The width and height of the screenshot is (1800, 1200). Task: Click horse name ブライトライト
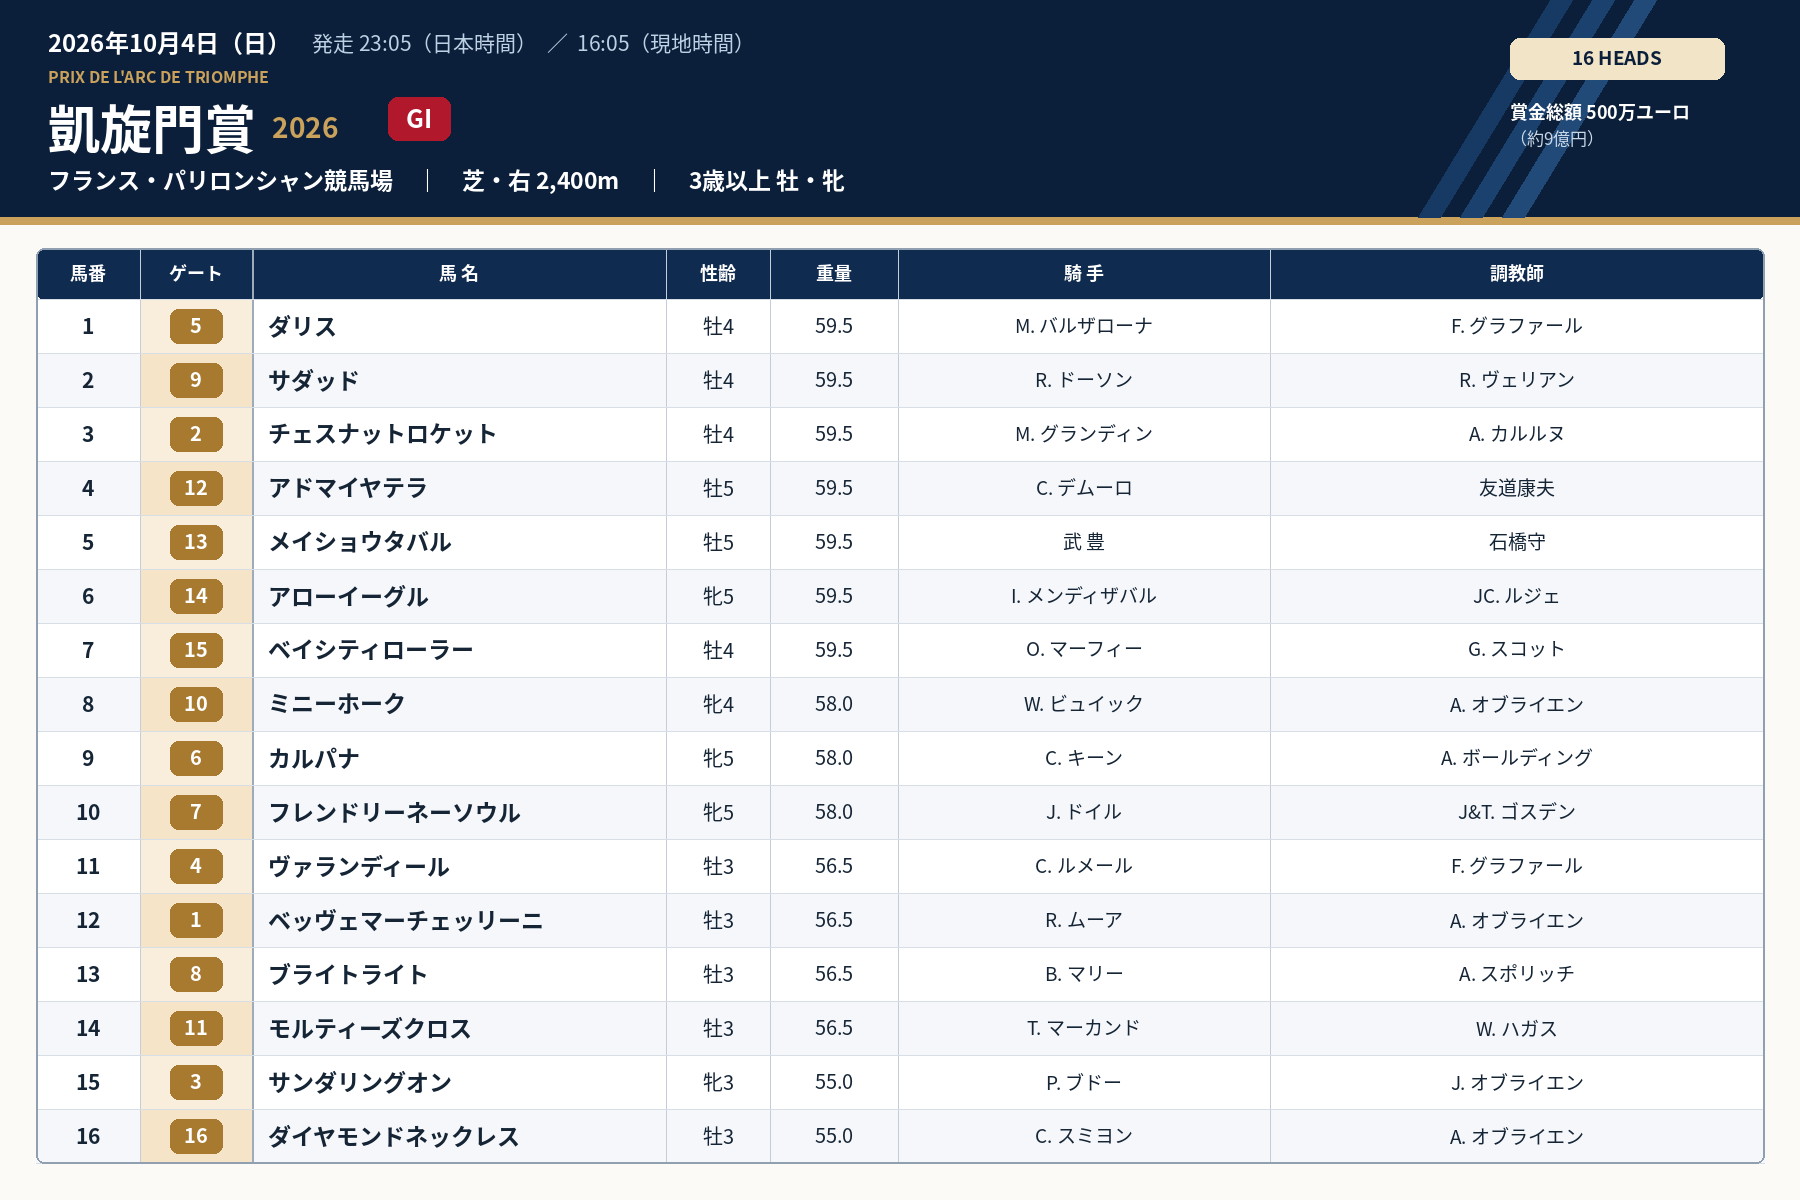[348, 975]
